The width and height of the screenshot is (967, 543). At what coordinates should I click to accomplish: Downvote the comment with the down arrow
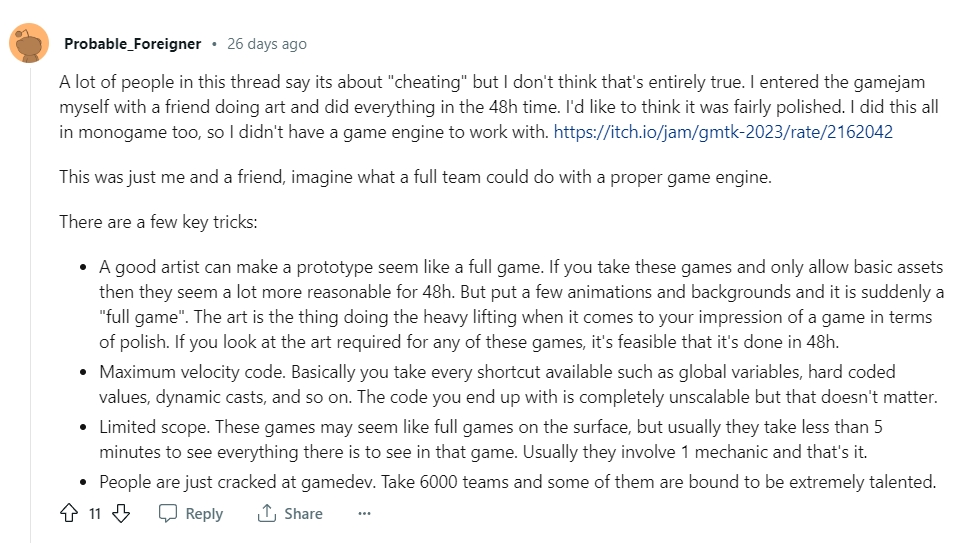pos(121,513)
